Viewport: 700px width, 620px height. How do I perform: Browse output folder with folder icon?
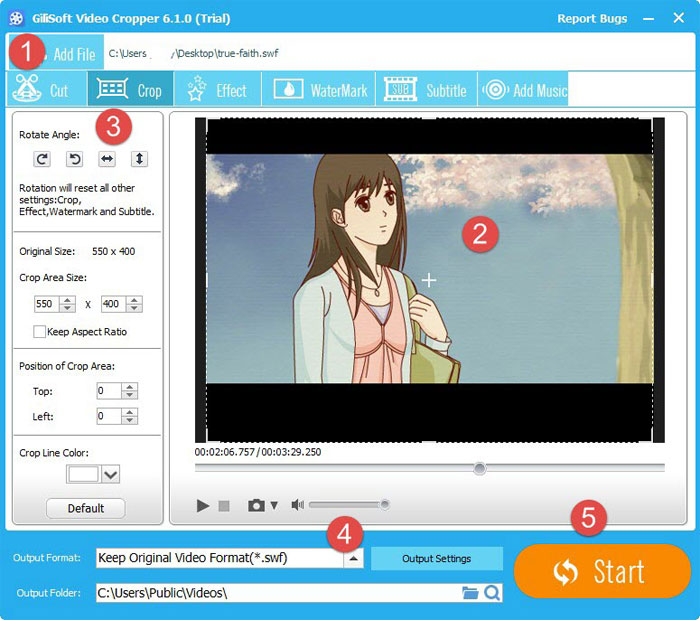pyautogui.click(x=470, y=593)
